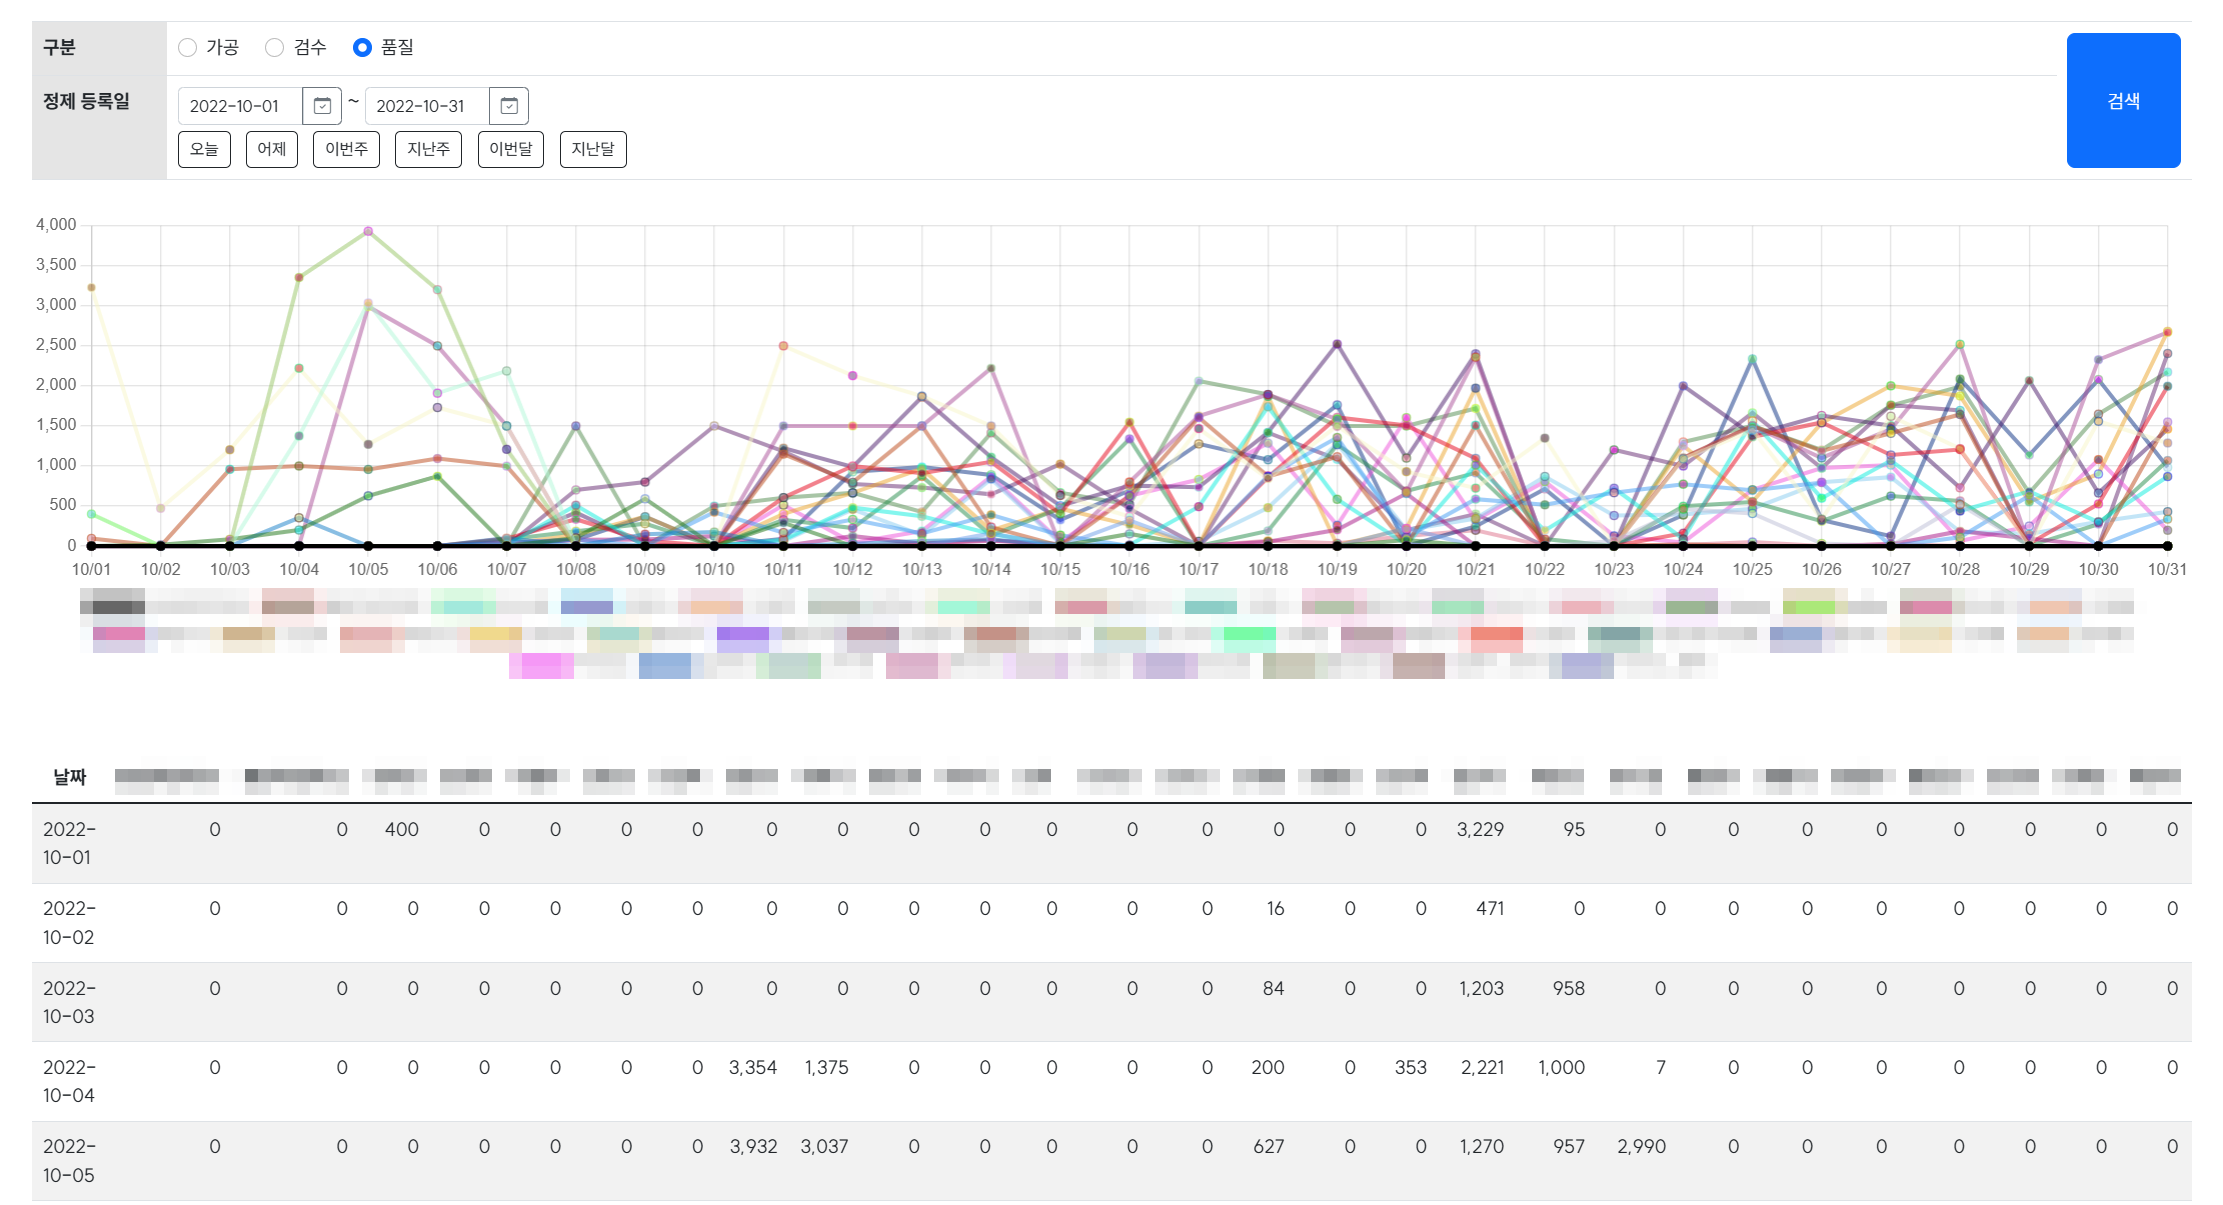Screen dimensions: 2223x1205
Task: Edit the end date field 2022-10-31
Action: (x=426, y=106)
